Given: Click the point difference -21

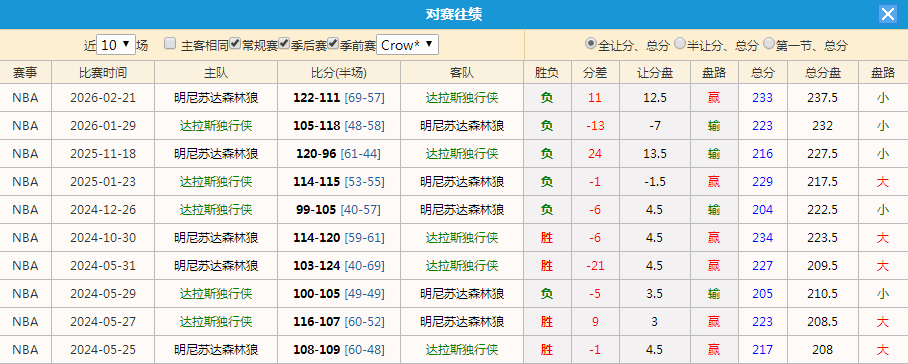Looking at the screenshot, I should pyautogui.click(x=595, y=266).
